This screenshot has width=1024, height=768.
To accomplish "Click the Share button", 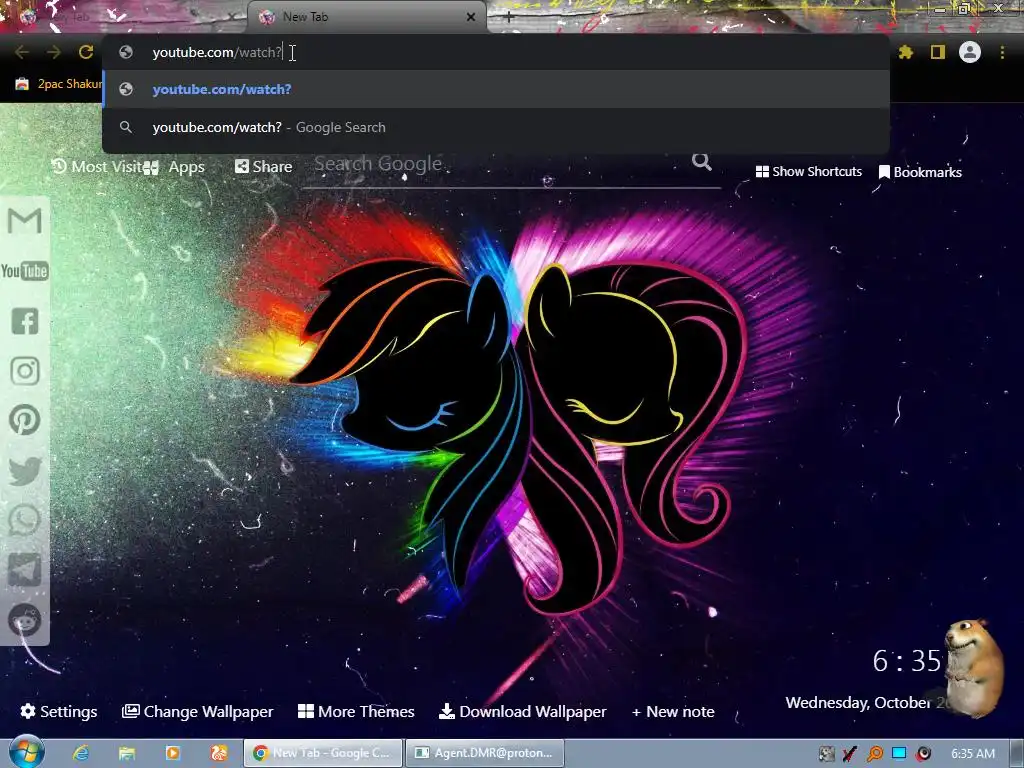I will 264,167.
